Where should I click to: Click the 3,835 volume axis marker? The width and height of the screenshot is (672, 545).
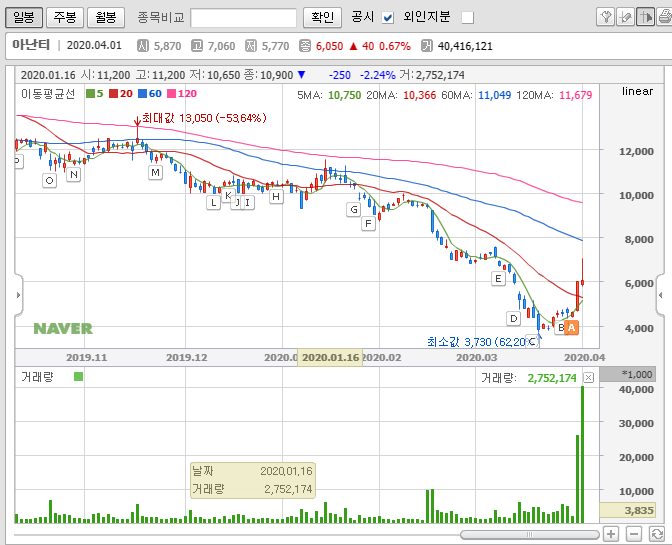627,510
